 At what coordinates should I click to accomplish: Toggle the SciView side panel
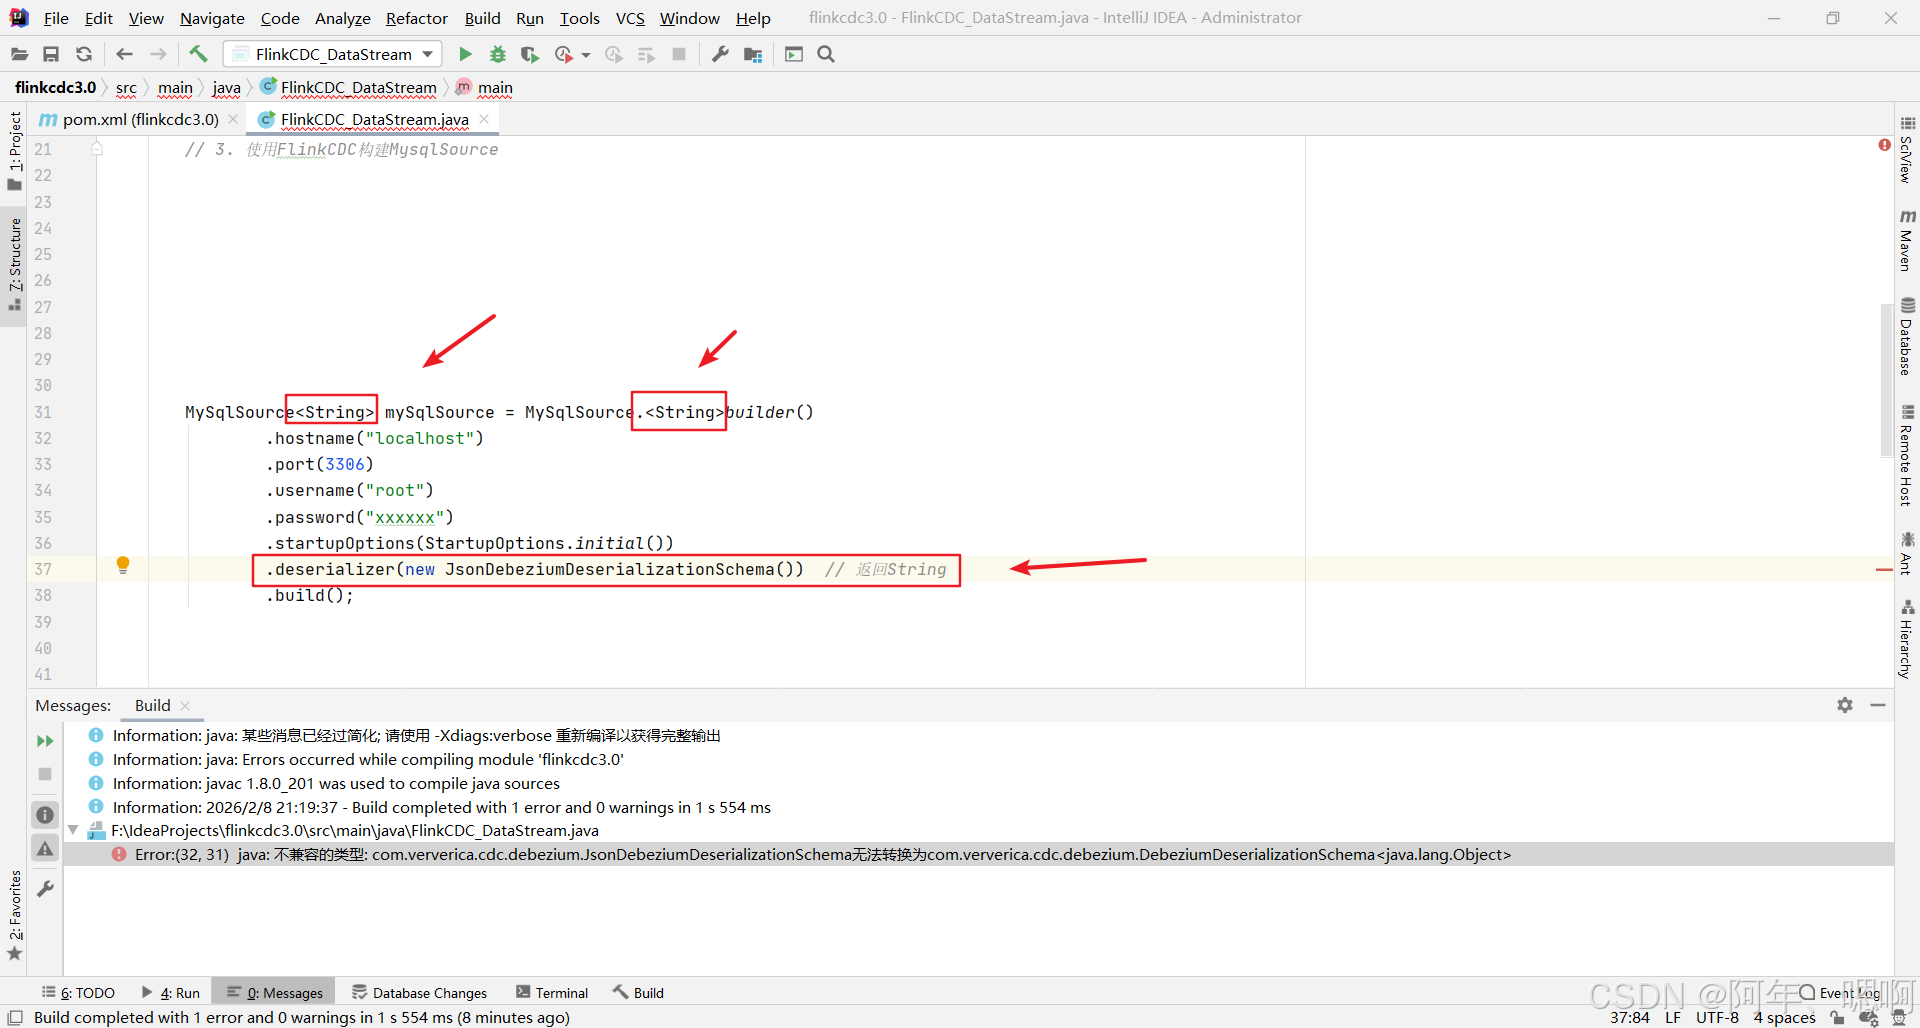(1907, 150)
